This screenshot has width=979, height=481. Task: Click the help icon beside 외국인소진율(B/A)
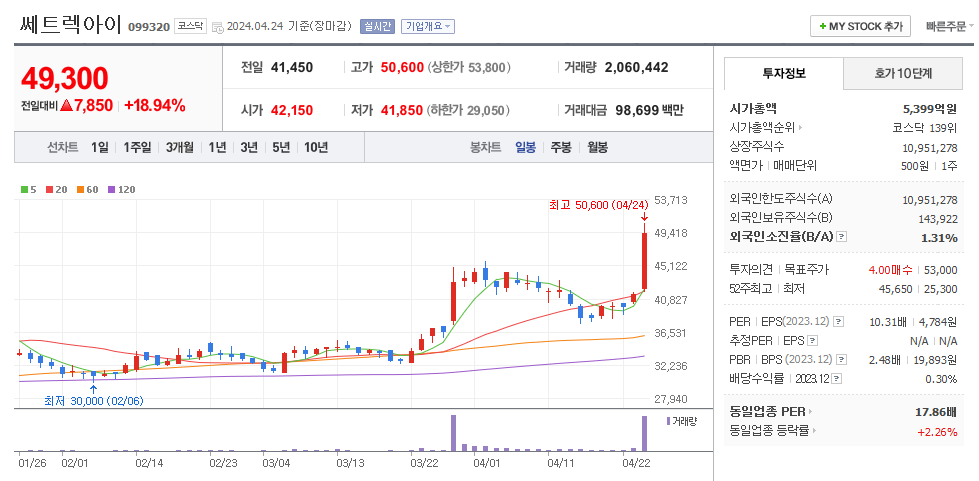click(842, 237)
